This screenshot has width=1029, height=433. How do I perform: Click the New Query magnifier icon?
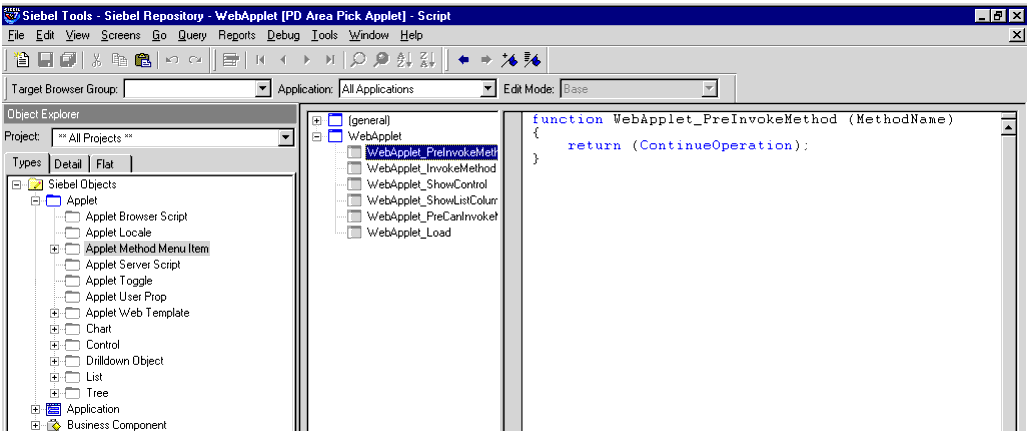pyautogui.click(x=358, y=60)
